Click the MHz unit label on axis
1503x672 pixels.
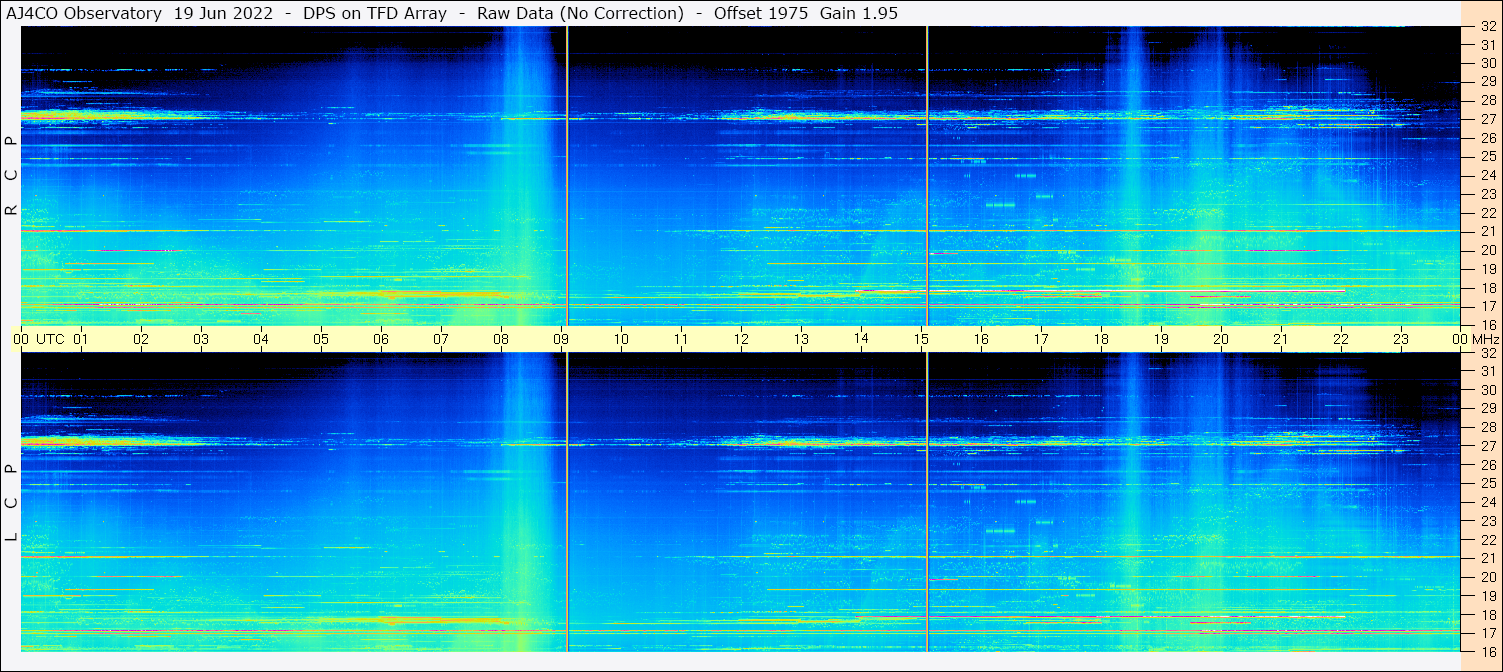point(1484,339)
